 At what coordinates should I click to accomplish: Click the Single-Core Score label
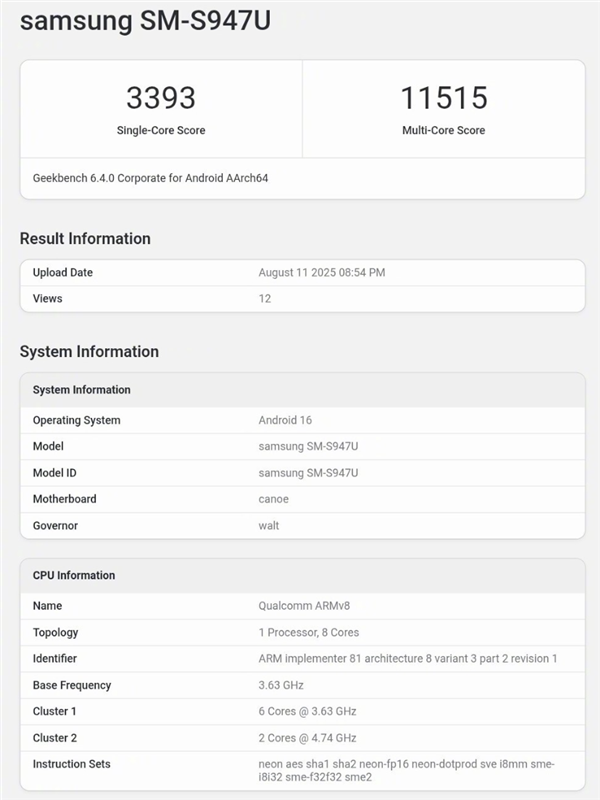[161, 130]
